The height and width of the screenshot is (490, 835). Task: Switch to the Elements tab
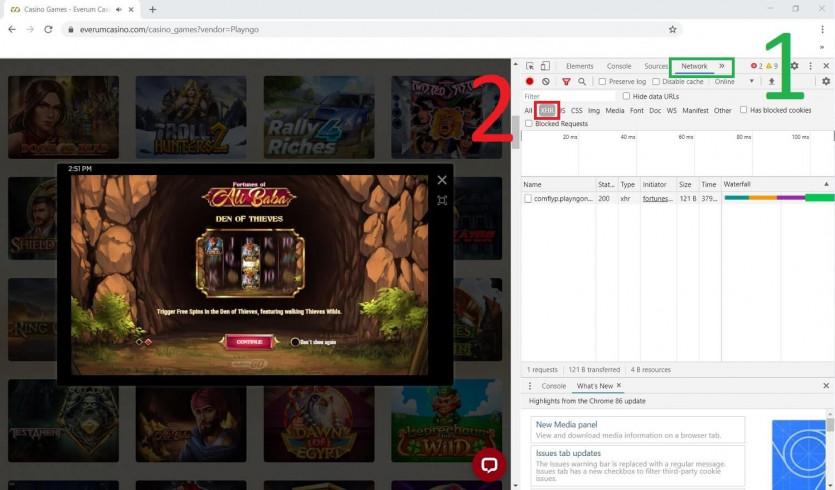(579, 66)
